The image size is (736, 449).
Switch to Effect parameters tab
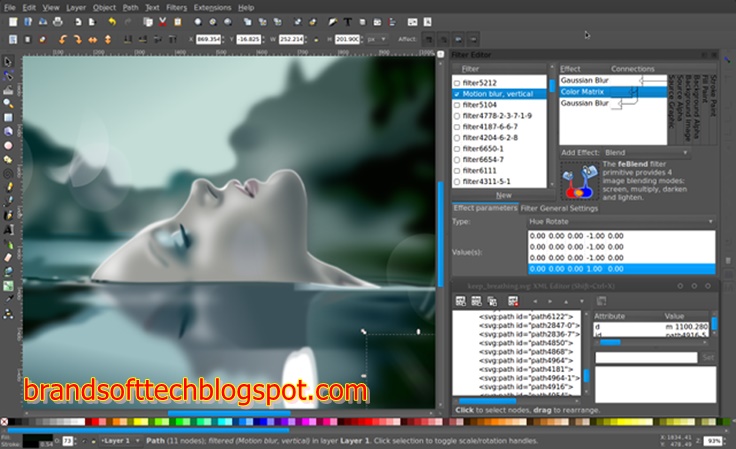[x=485, y=208]
